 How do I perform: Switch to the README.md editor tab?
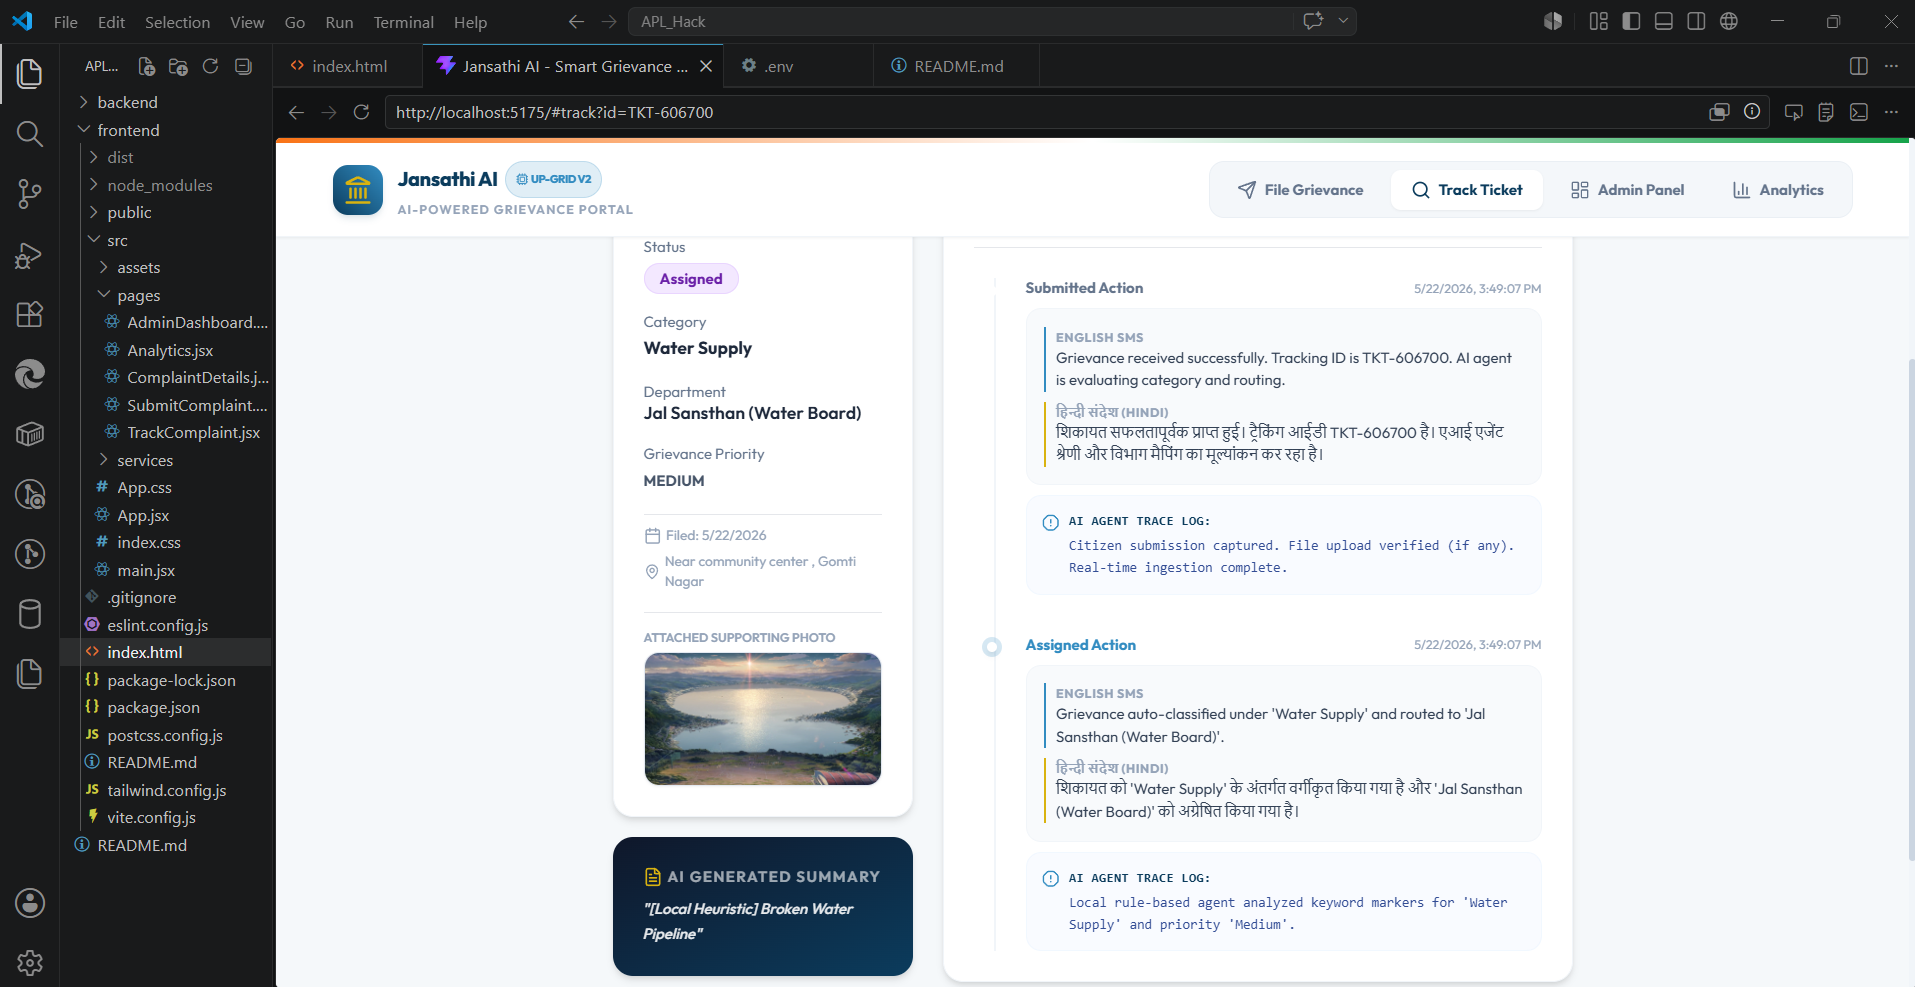tap(956, 66)
